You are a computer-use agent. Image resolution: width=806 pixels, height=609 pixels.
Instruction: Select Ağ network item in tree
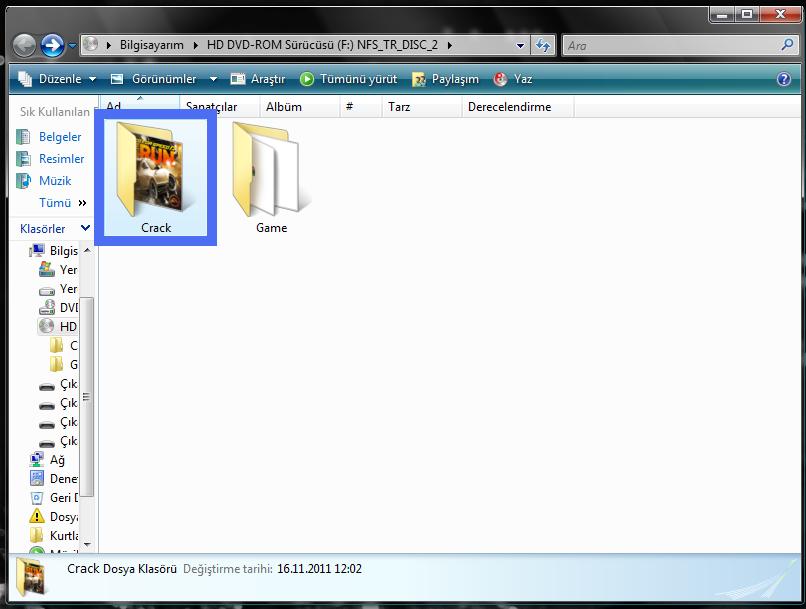[47, 460]
